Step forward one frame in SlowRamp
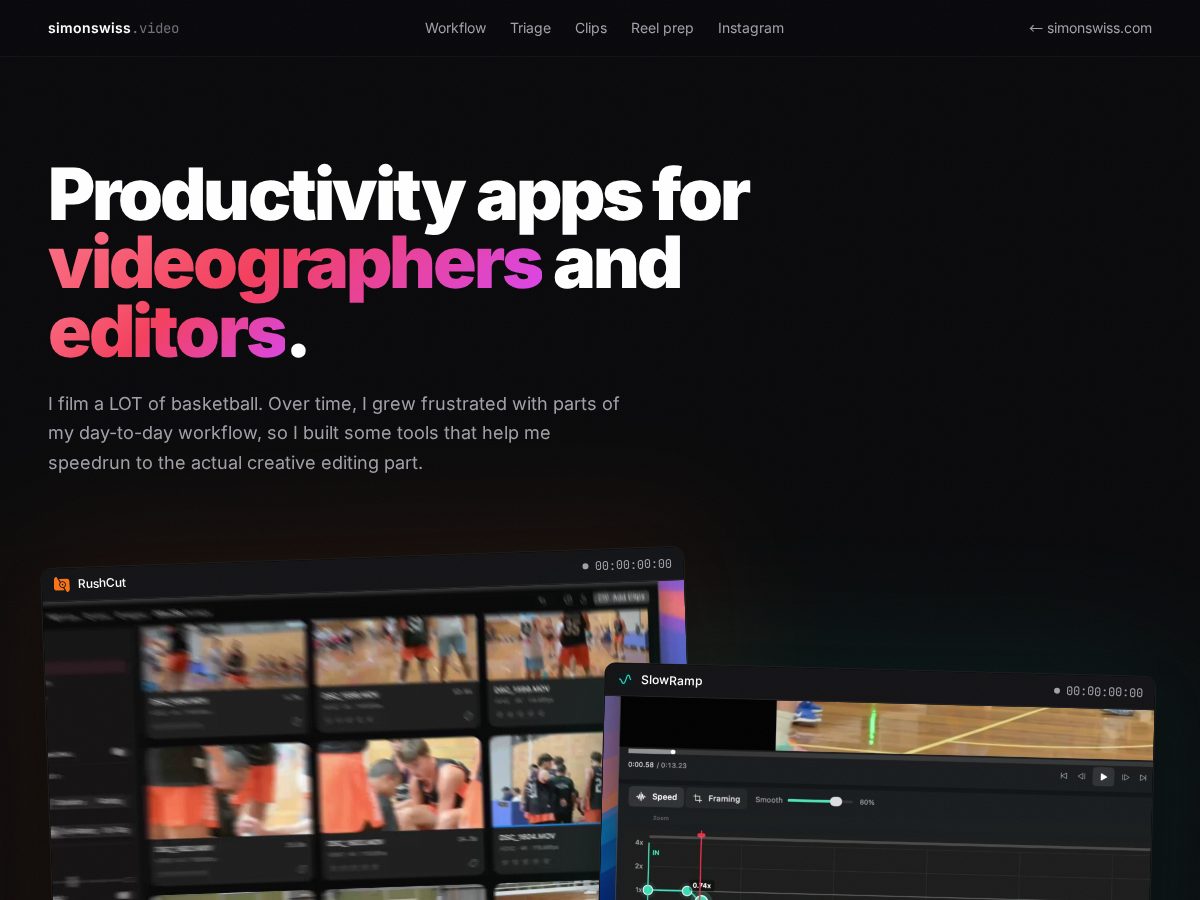Viewport: 1200px width, 900px height. tap(1125, 777)
